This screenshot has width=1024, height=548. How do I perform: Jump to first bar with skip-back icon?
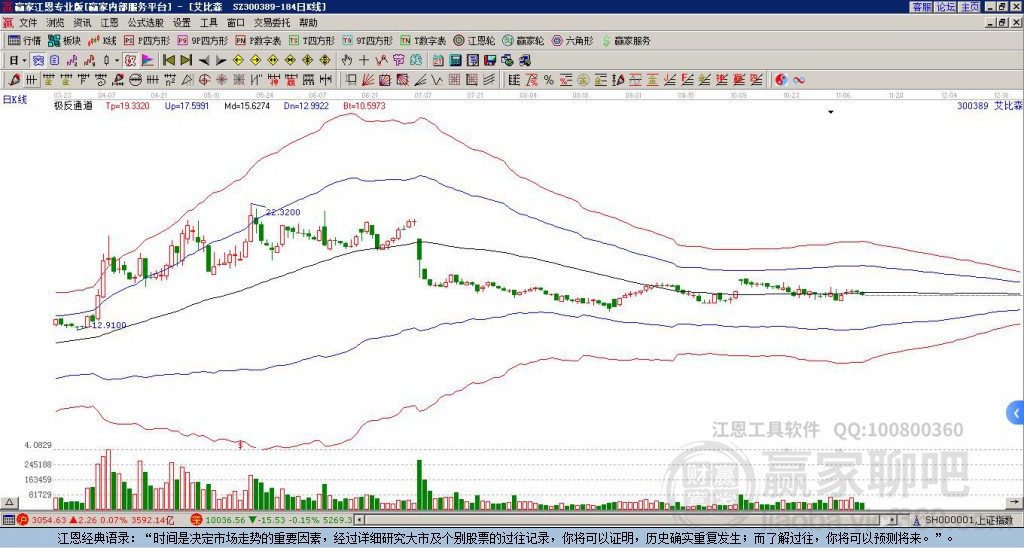tap(168, 61)
